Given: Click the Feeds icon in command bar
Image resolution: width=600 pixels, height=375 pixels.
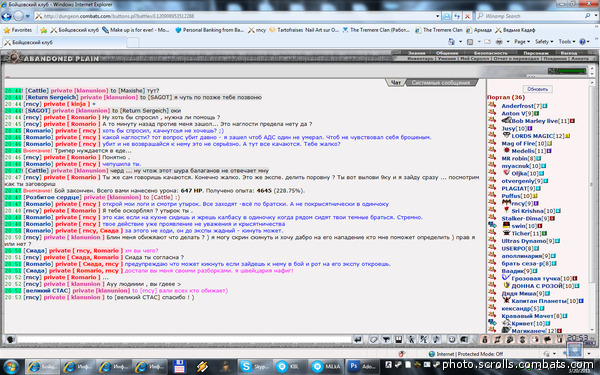Looking at the screenshot, I should coord(470,42).
